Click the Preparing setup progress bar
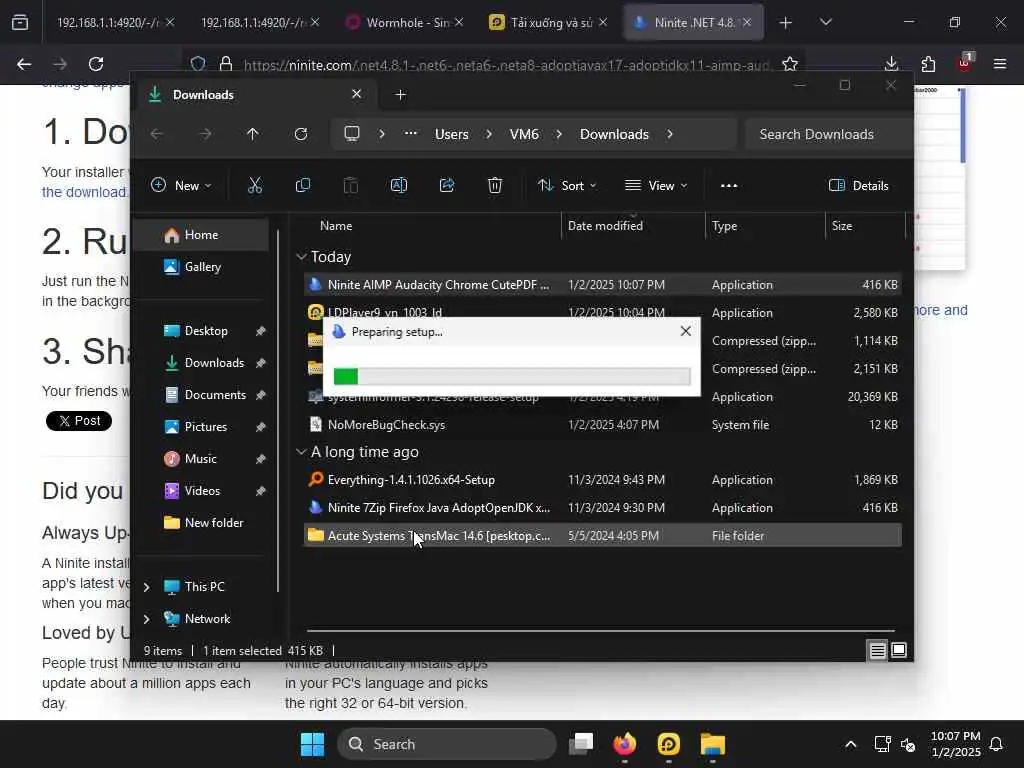 coord(511,376)
